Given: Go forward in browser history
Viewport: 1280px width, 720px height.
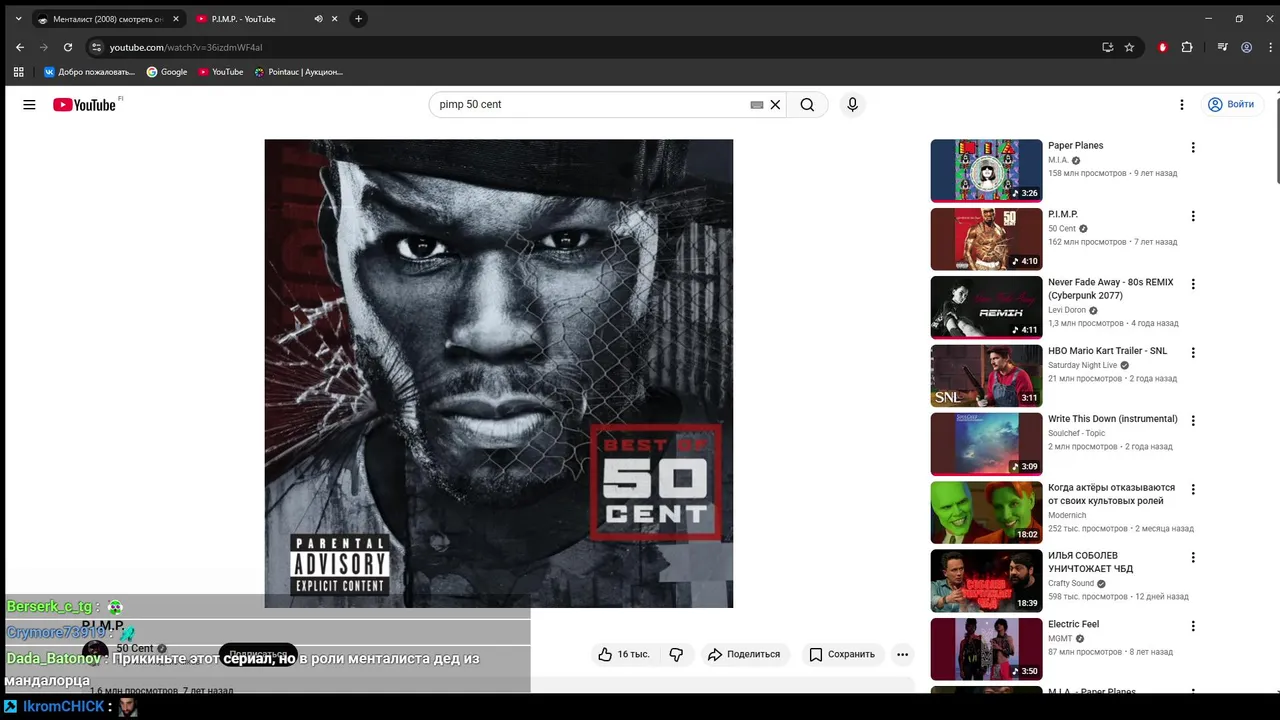Looking at the screenshot, I should [x=44, y=47].
